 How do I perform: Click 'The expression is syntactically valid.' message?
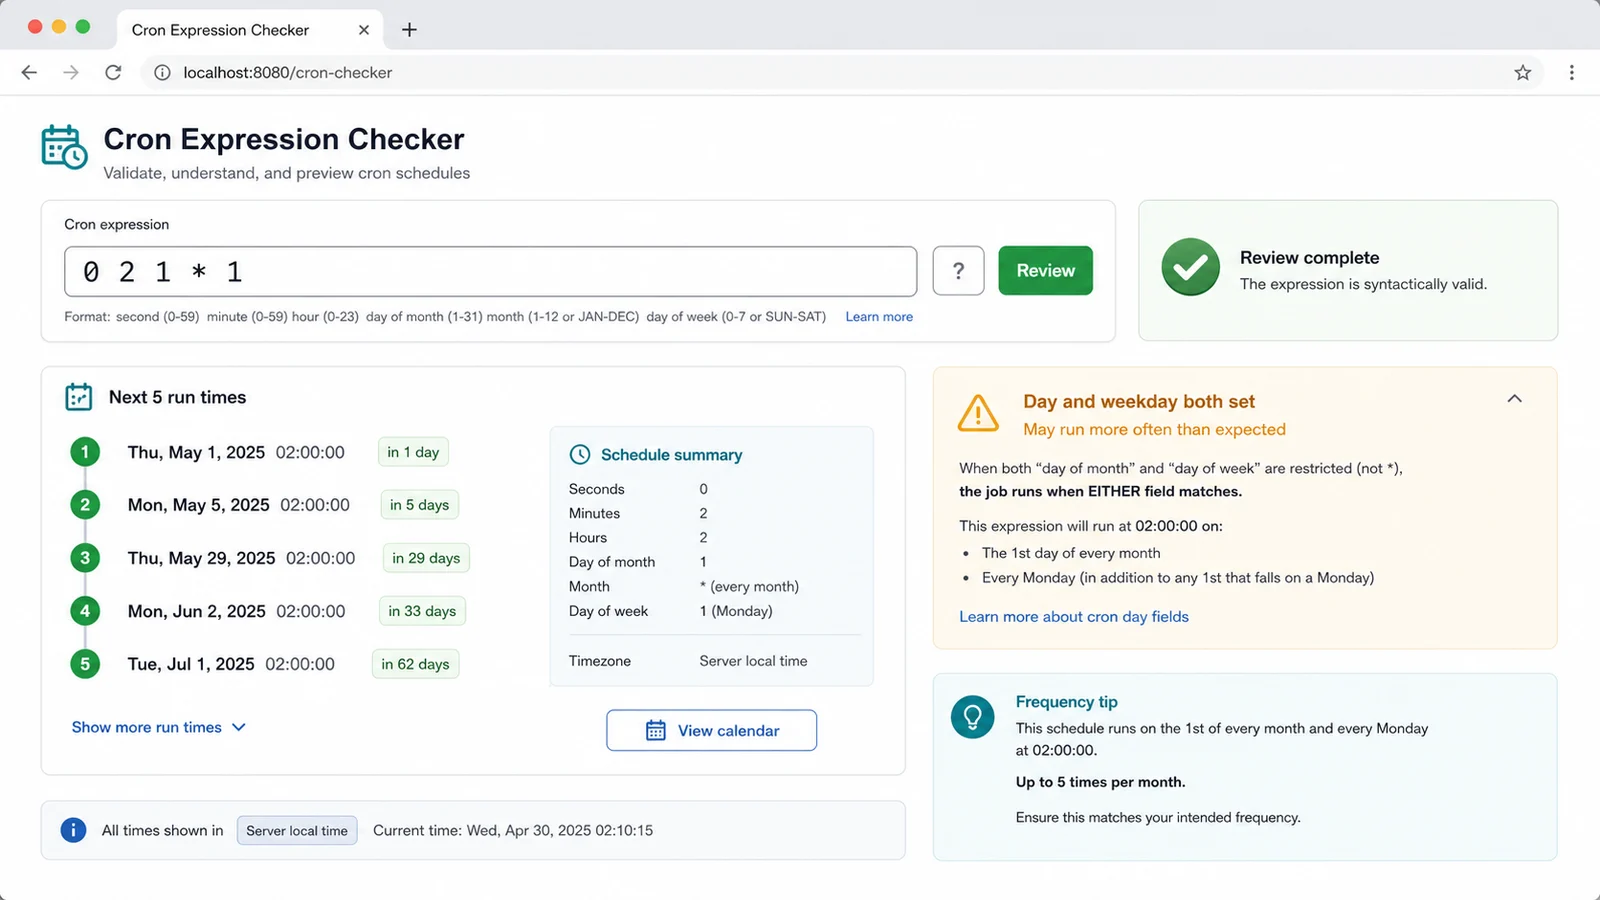pos(1363,284)
